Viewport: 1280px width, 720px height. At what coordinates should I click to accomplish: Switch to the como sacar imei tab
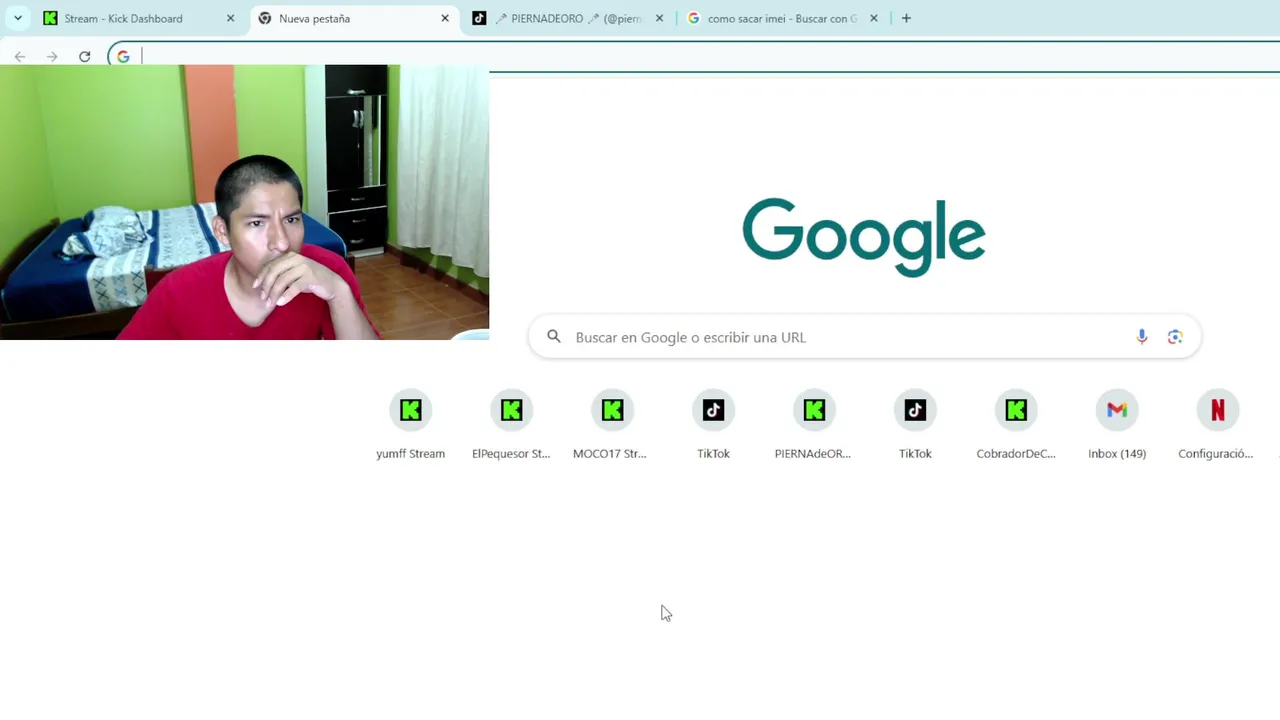click(782, 18)
